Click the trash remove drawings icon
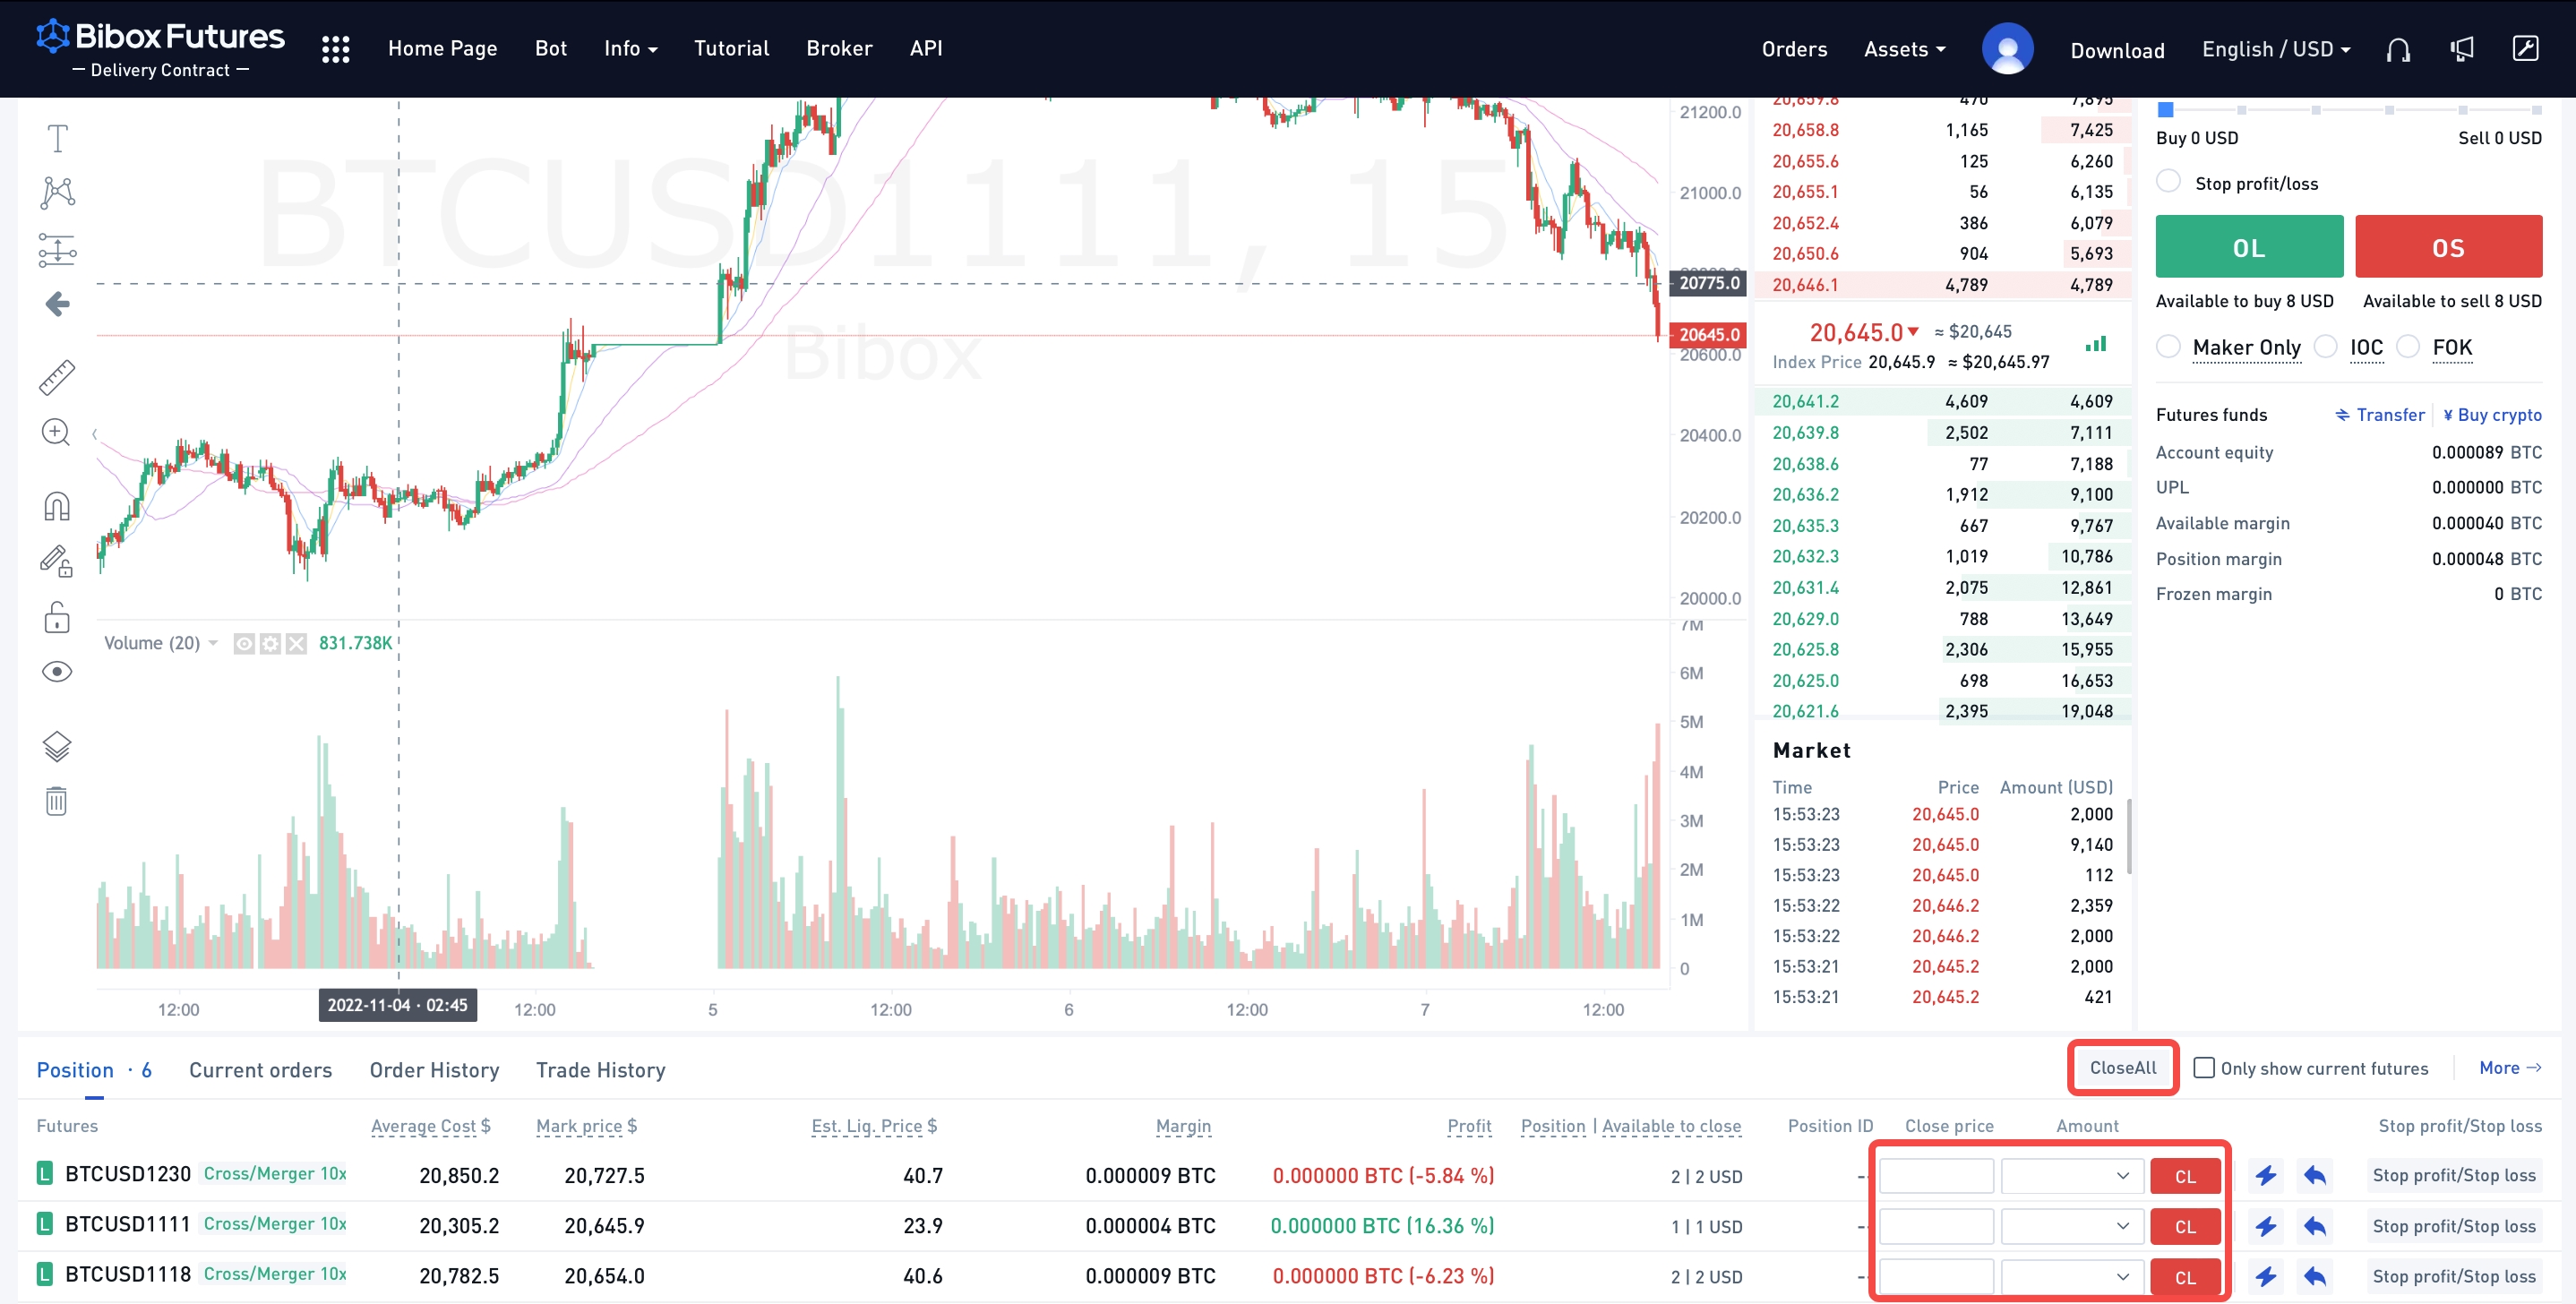Viewport: 2576px width, 1304px height. coord(56,801)
